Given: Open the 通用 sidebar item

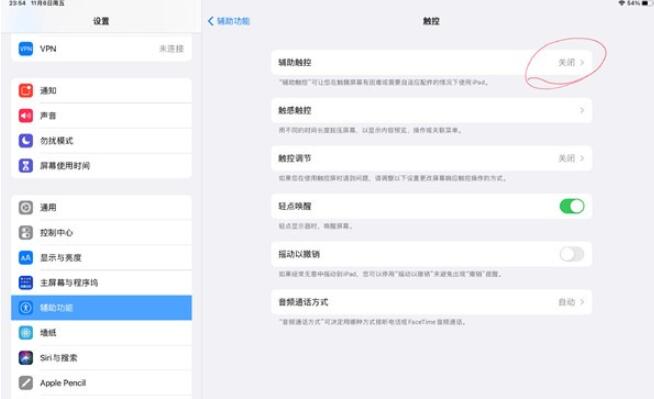Looking at the screenshot, I should (101, 207).
